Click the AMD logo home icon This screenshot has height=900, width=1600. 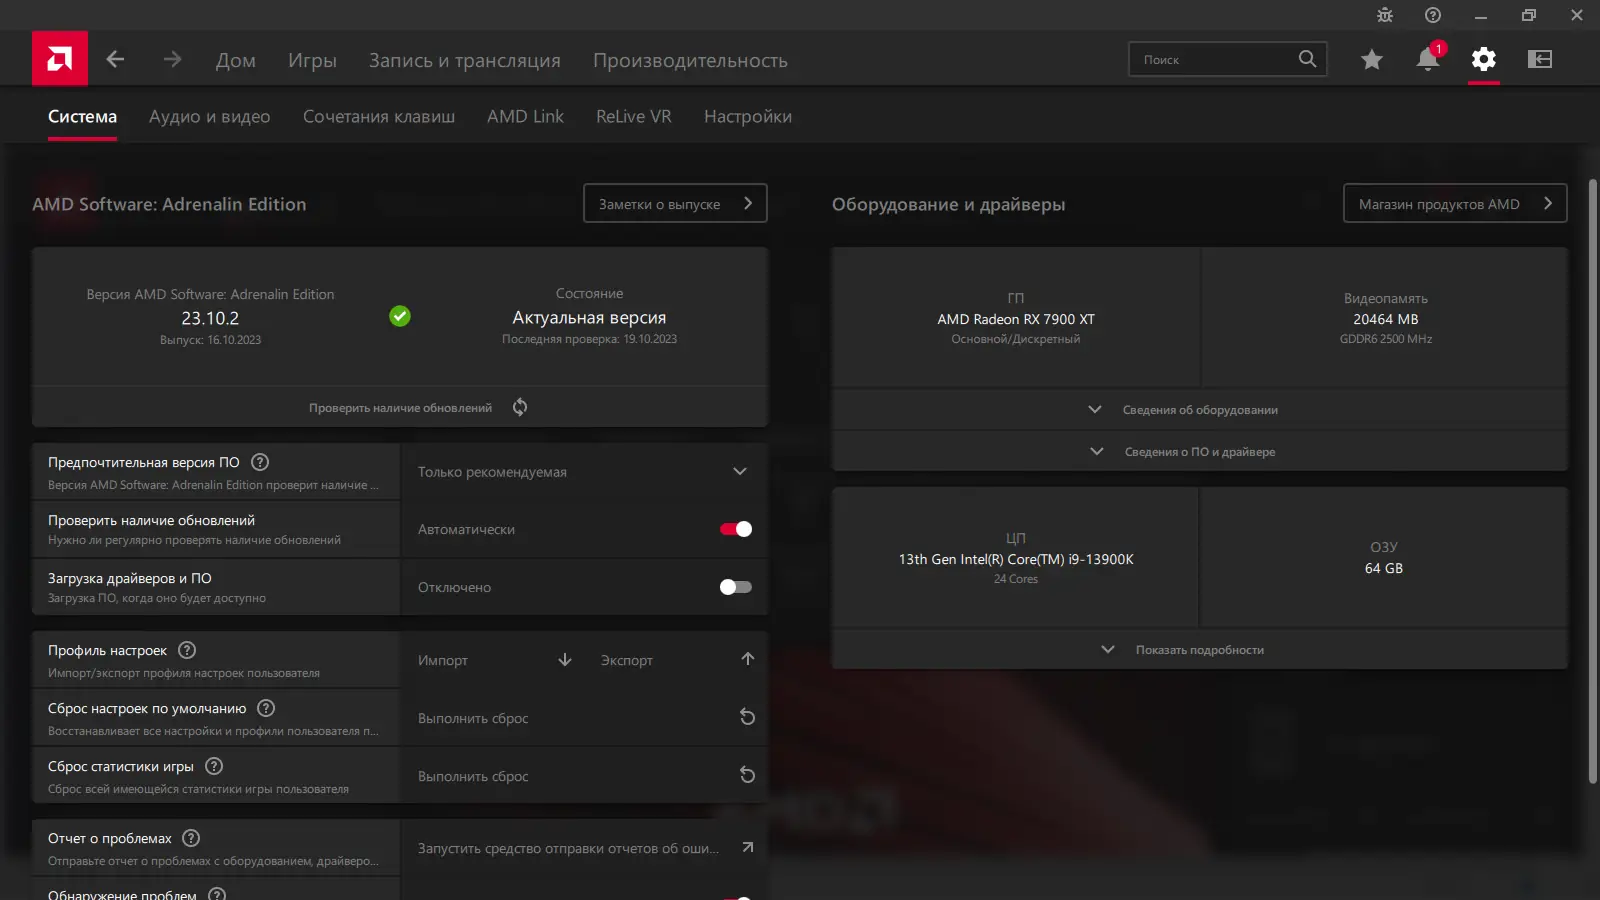tap(60, 59)
